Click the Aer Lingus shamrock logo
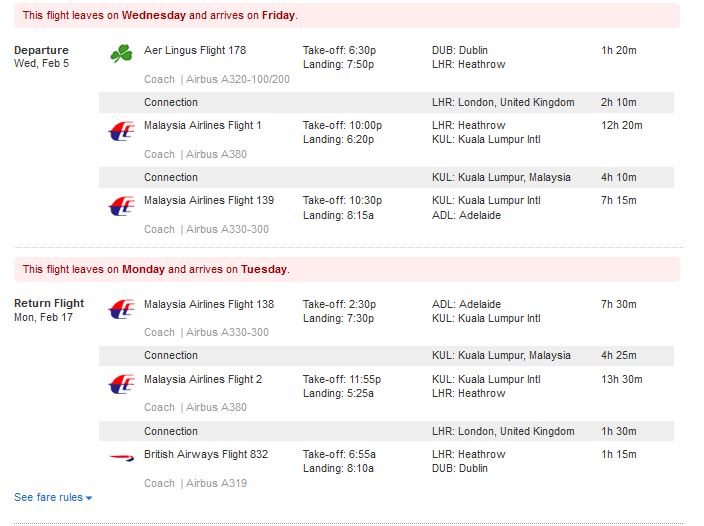The image size is (704, 526). click(121, 53)
